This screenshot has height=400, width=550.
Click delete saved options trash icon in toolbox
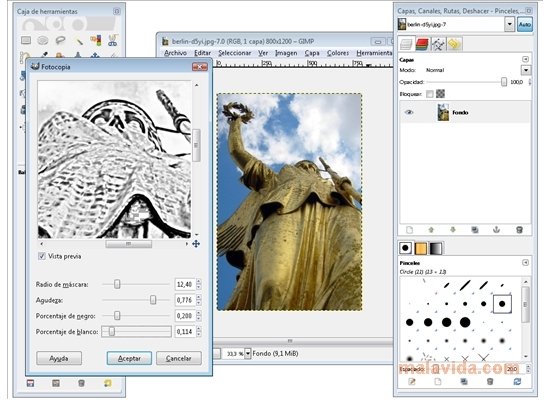coord(81,383)
